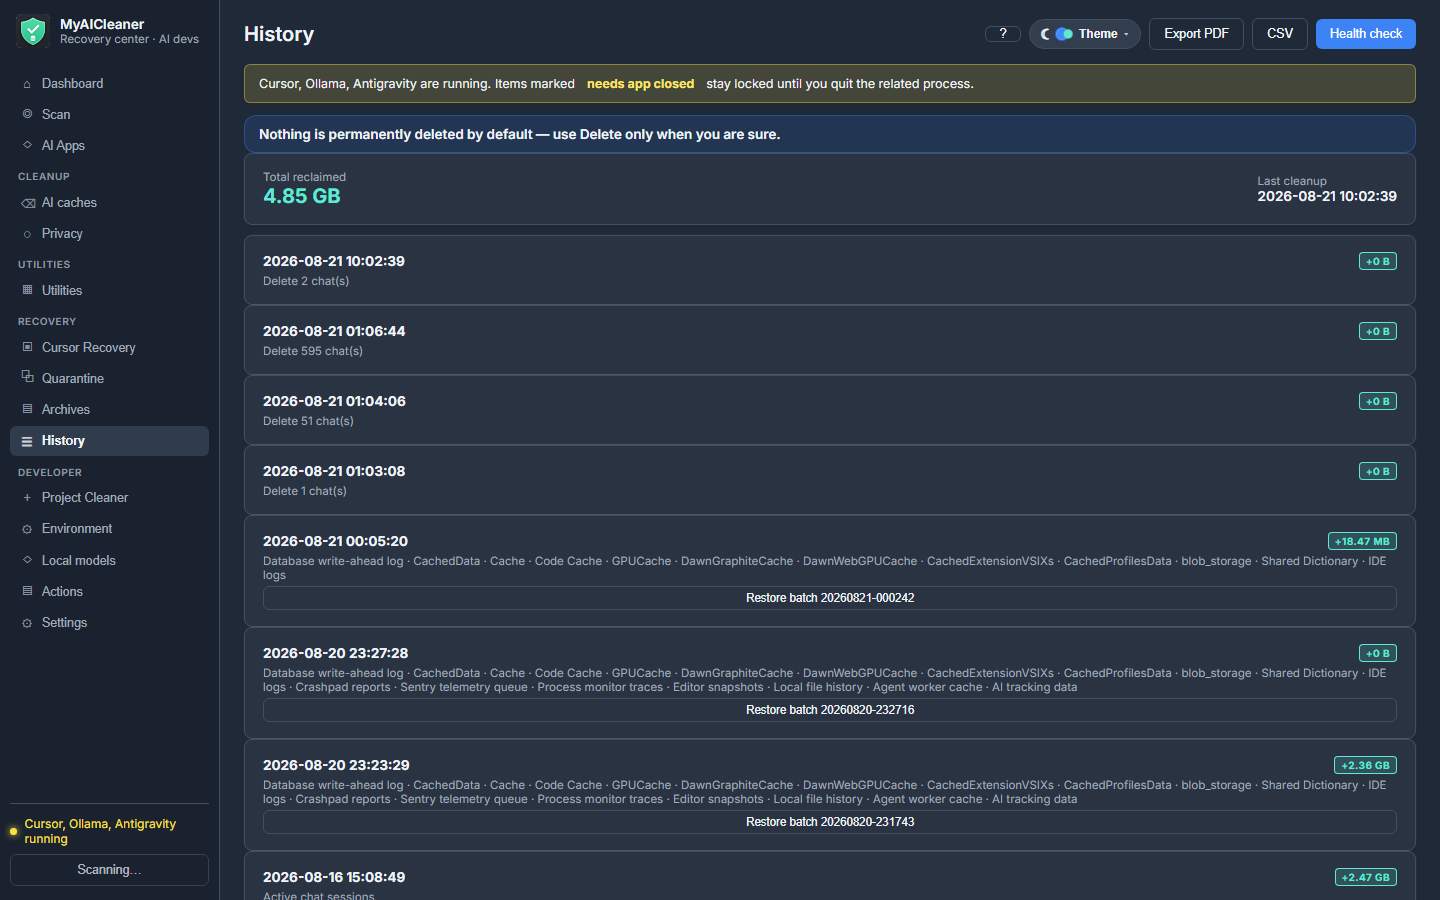Click the CSV export button

[x=1280, y=34]
